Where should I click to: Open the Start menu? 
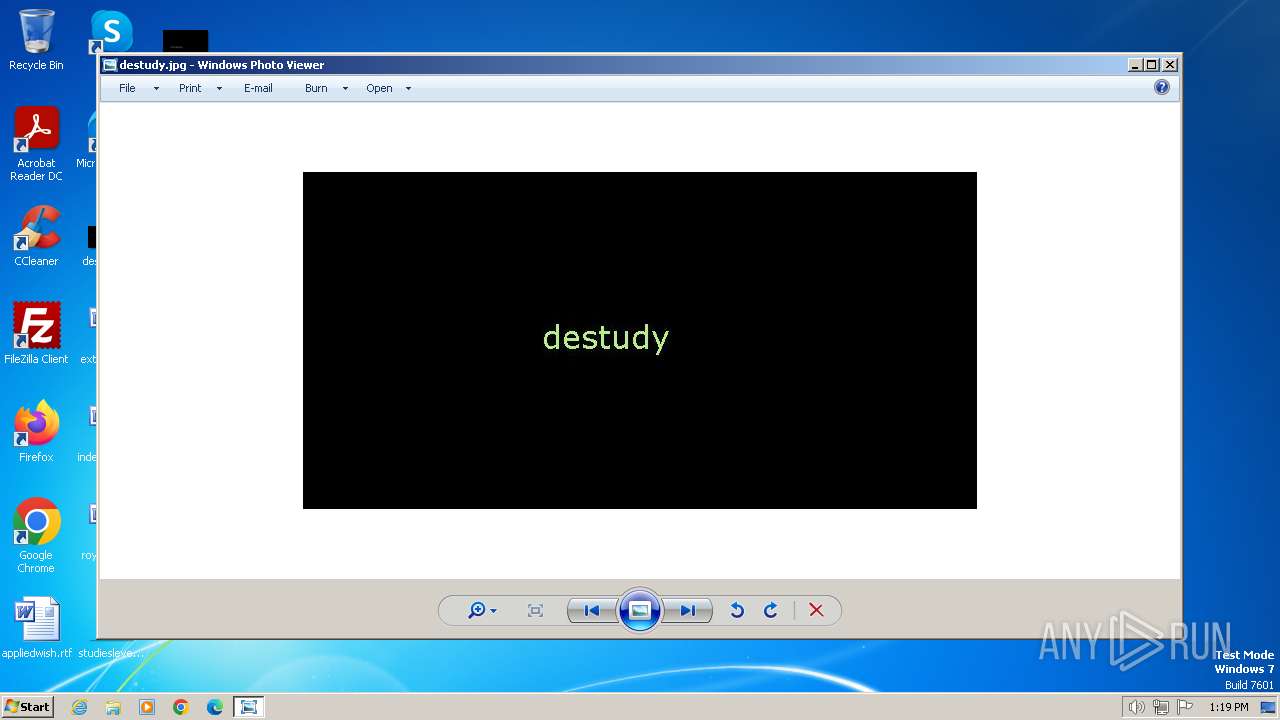tap(27, 706)
